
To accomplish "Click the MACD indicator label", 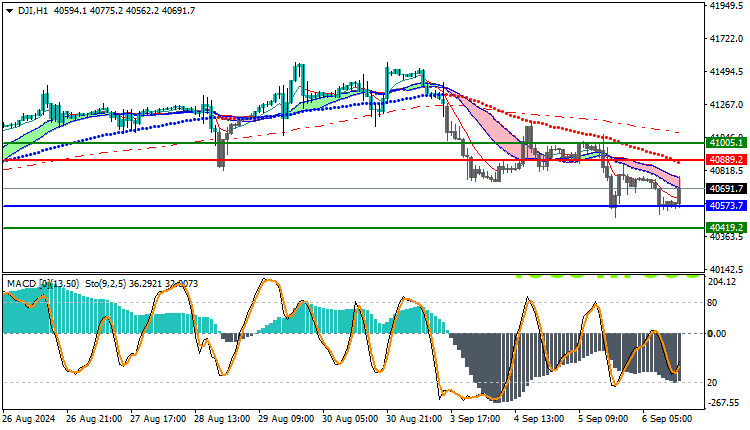I will click(x=43, y=284).
